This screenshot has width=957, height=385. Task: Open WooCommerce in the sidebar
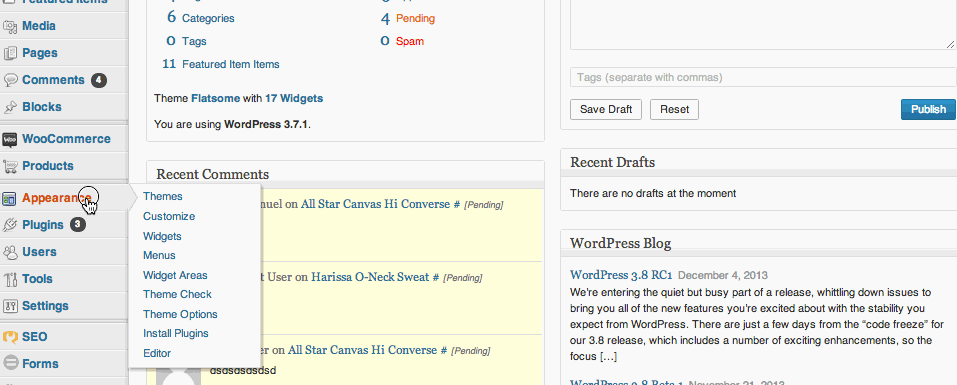[67, 139]
